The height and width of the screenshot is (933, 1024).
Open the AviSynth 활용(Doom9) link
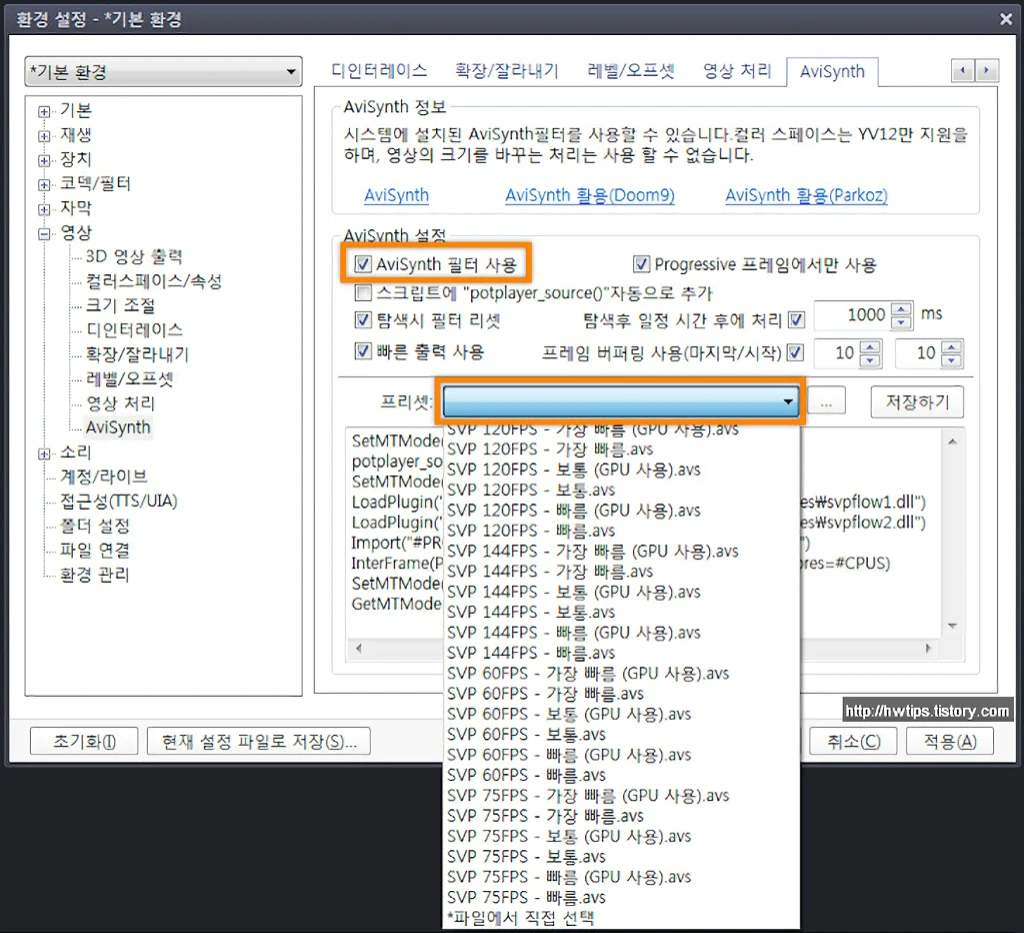coord(590,196)
